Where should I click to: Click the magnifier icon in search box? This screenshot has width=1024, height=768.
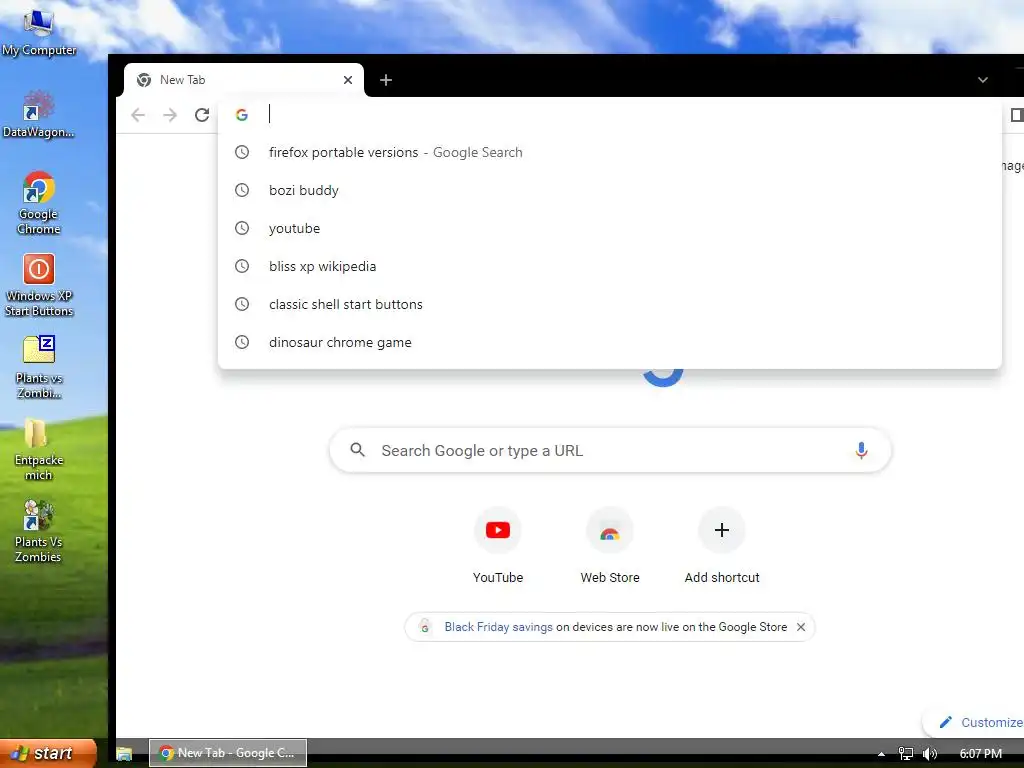357,450
